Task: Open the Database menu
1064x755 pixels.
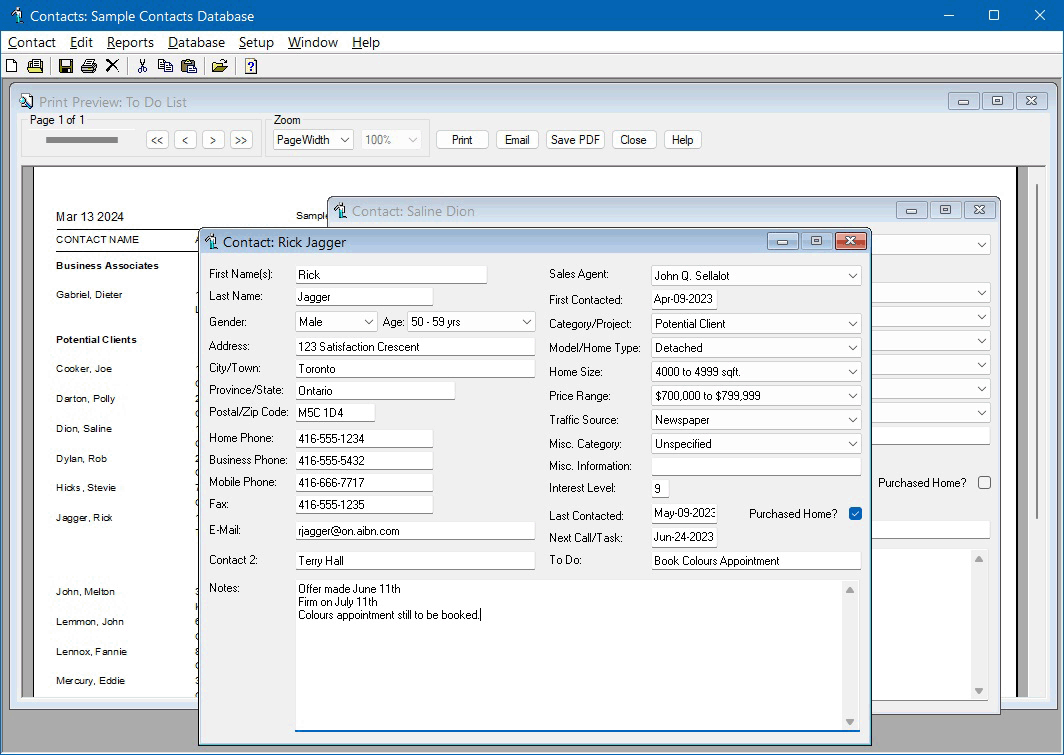Action: [196, 42]
